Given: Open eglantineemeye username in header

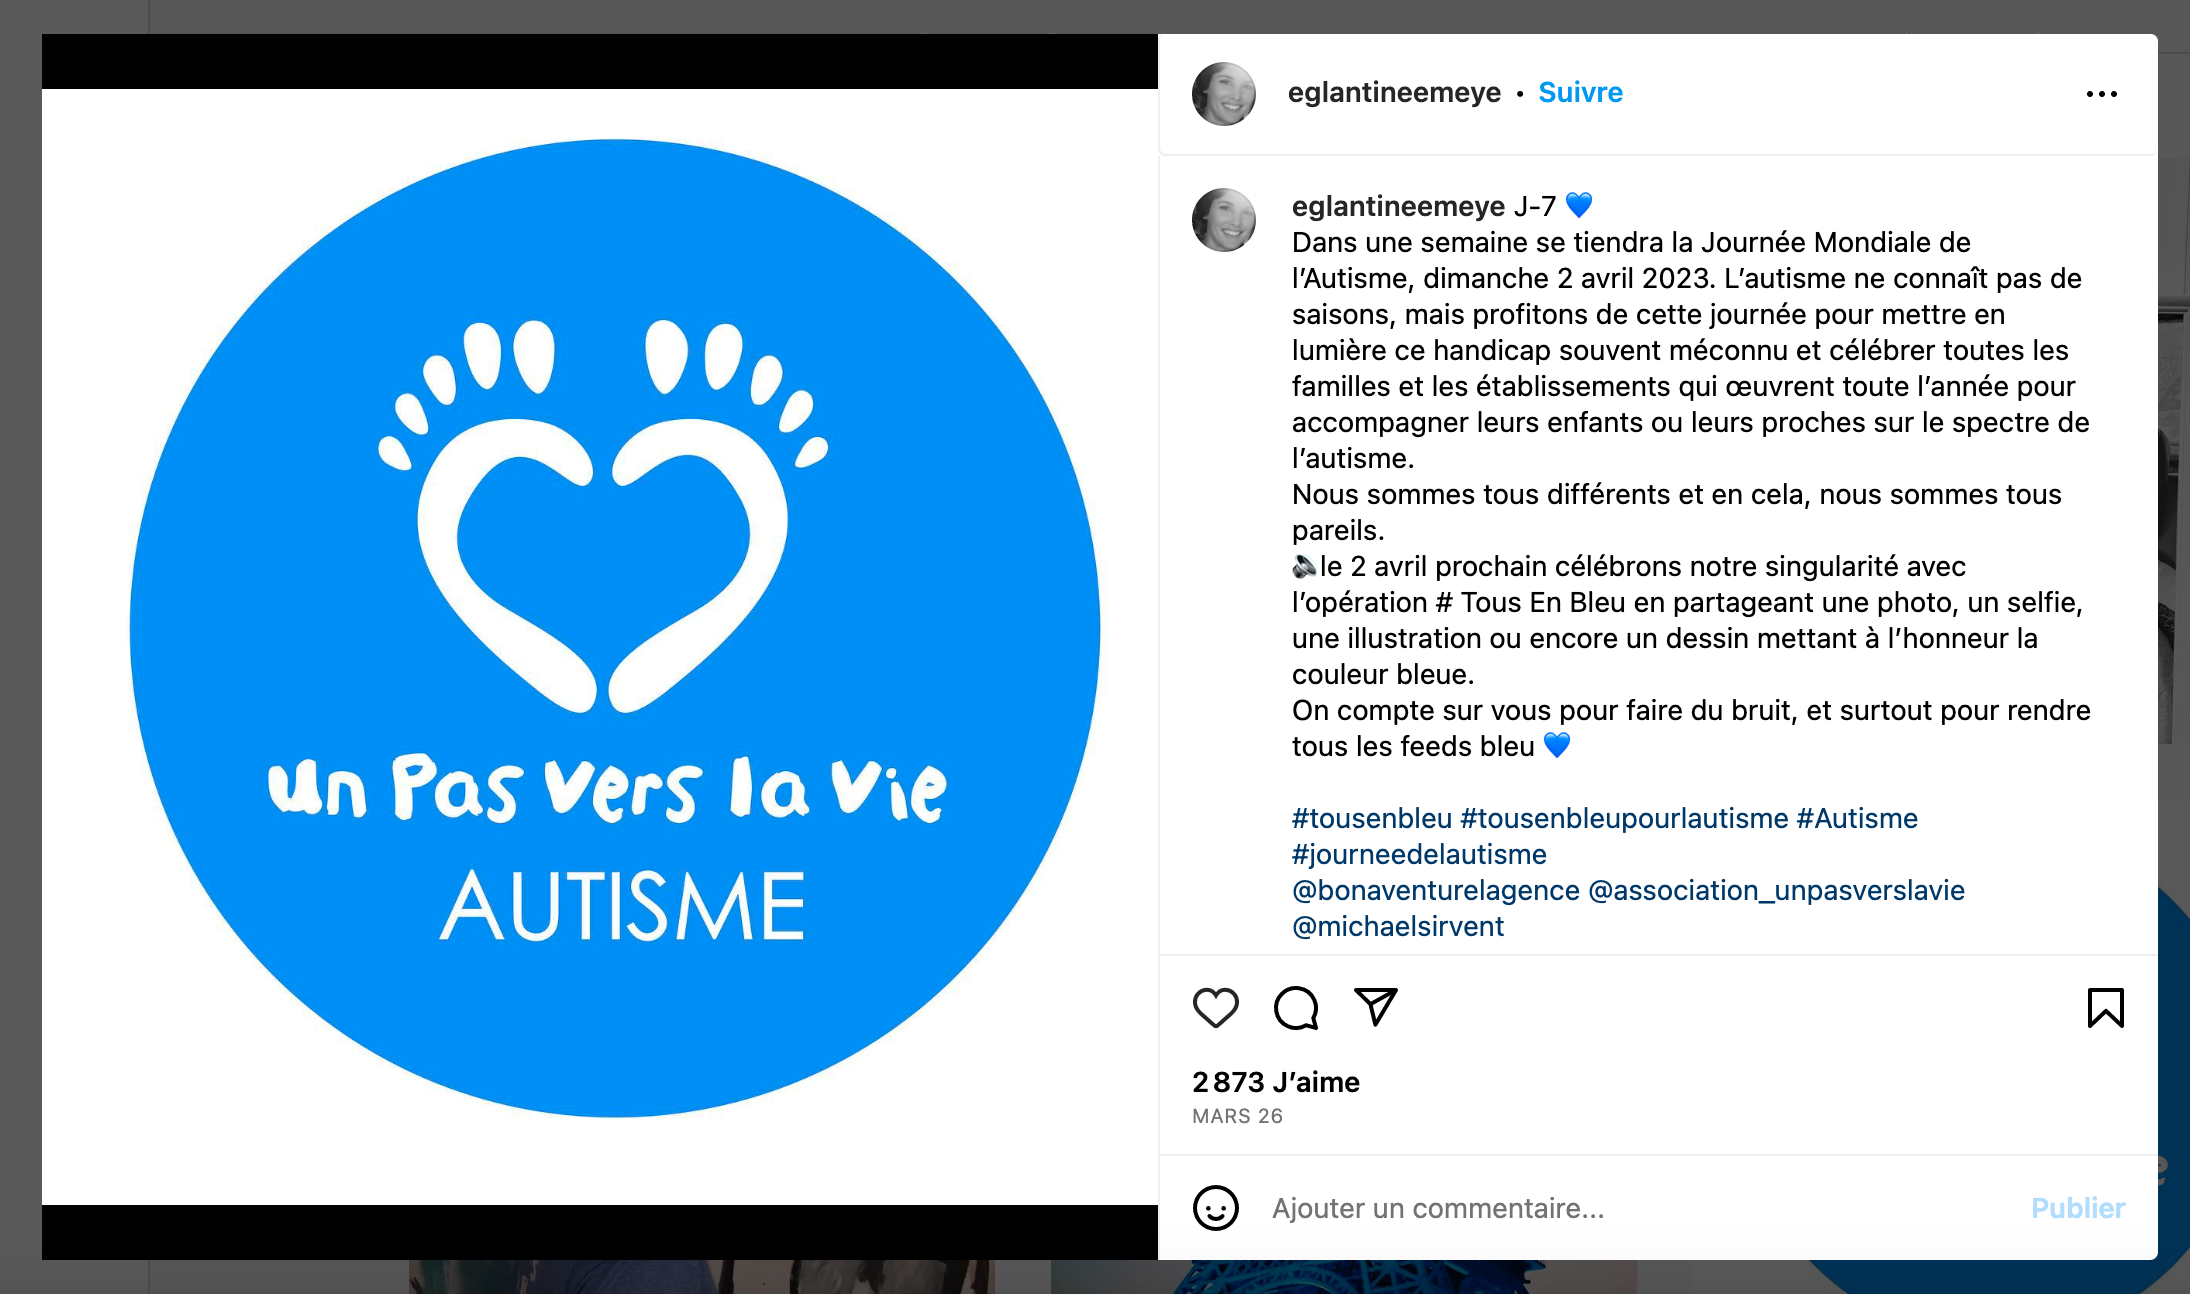Looking at the screenshot, I should tap(1394, 92).
